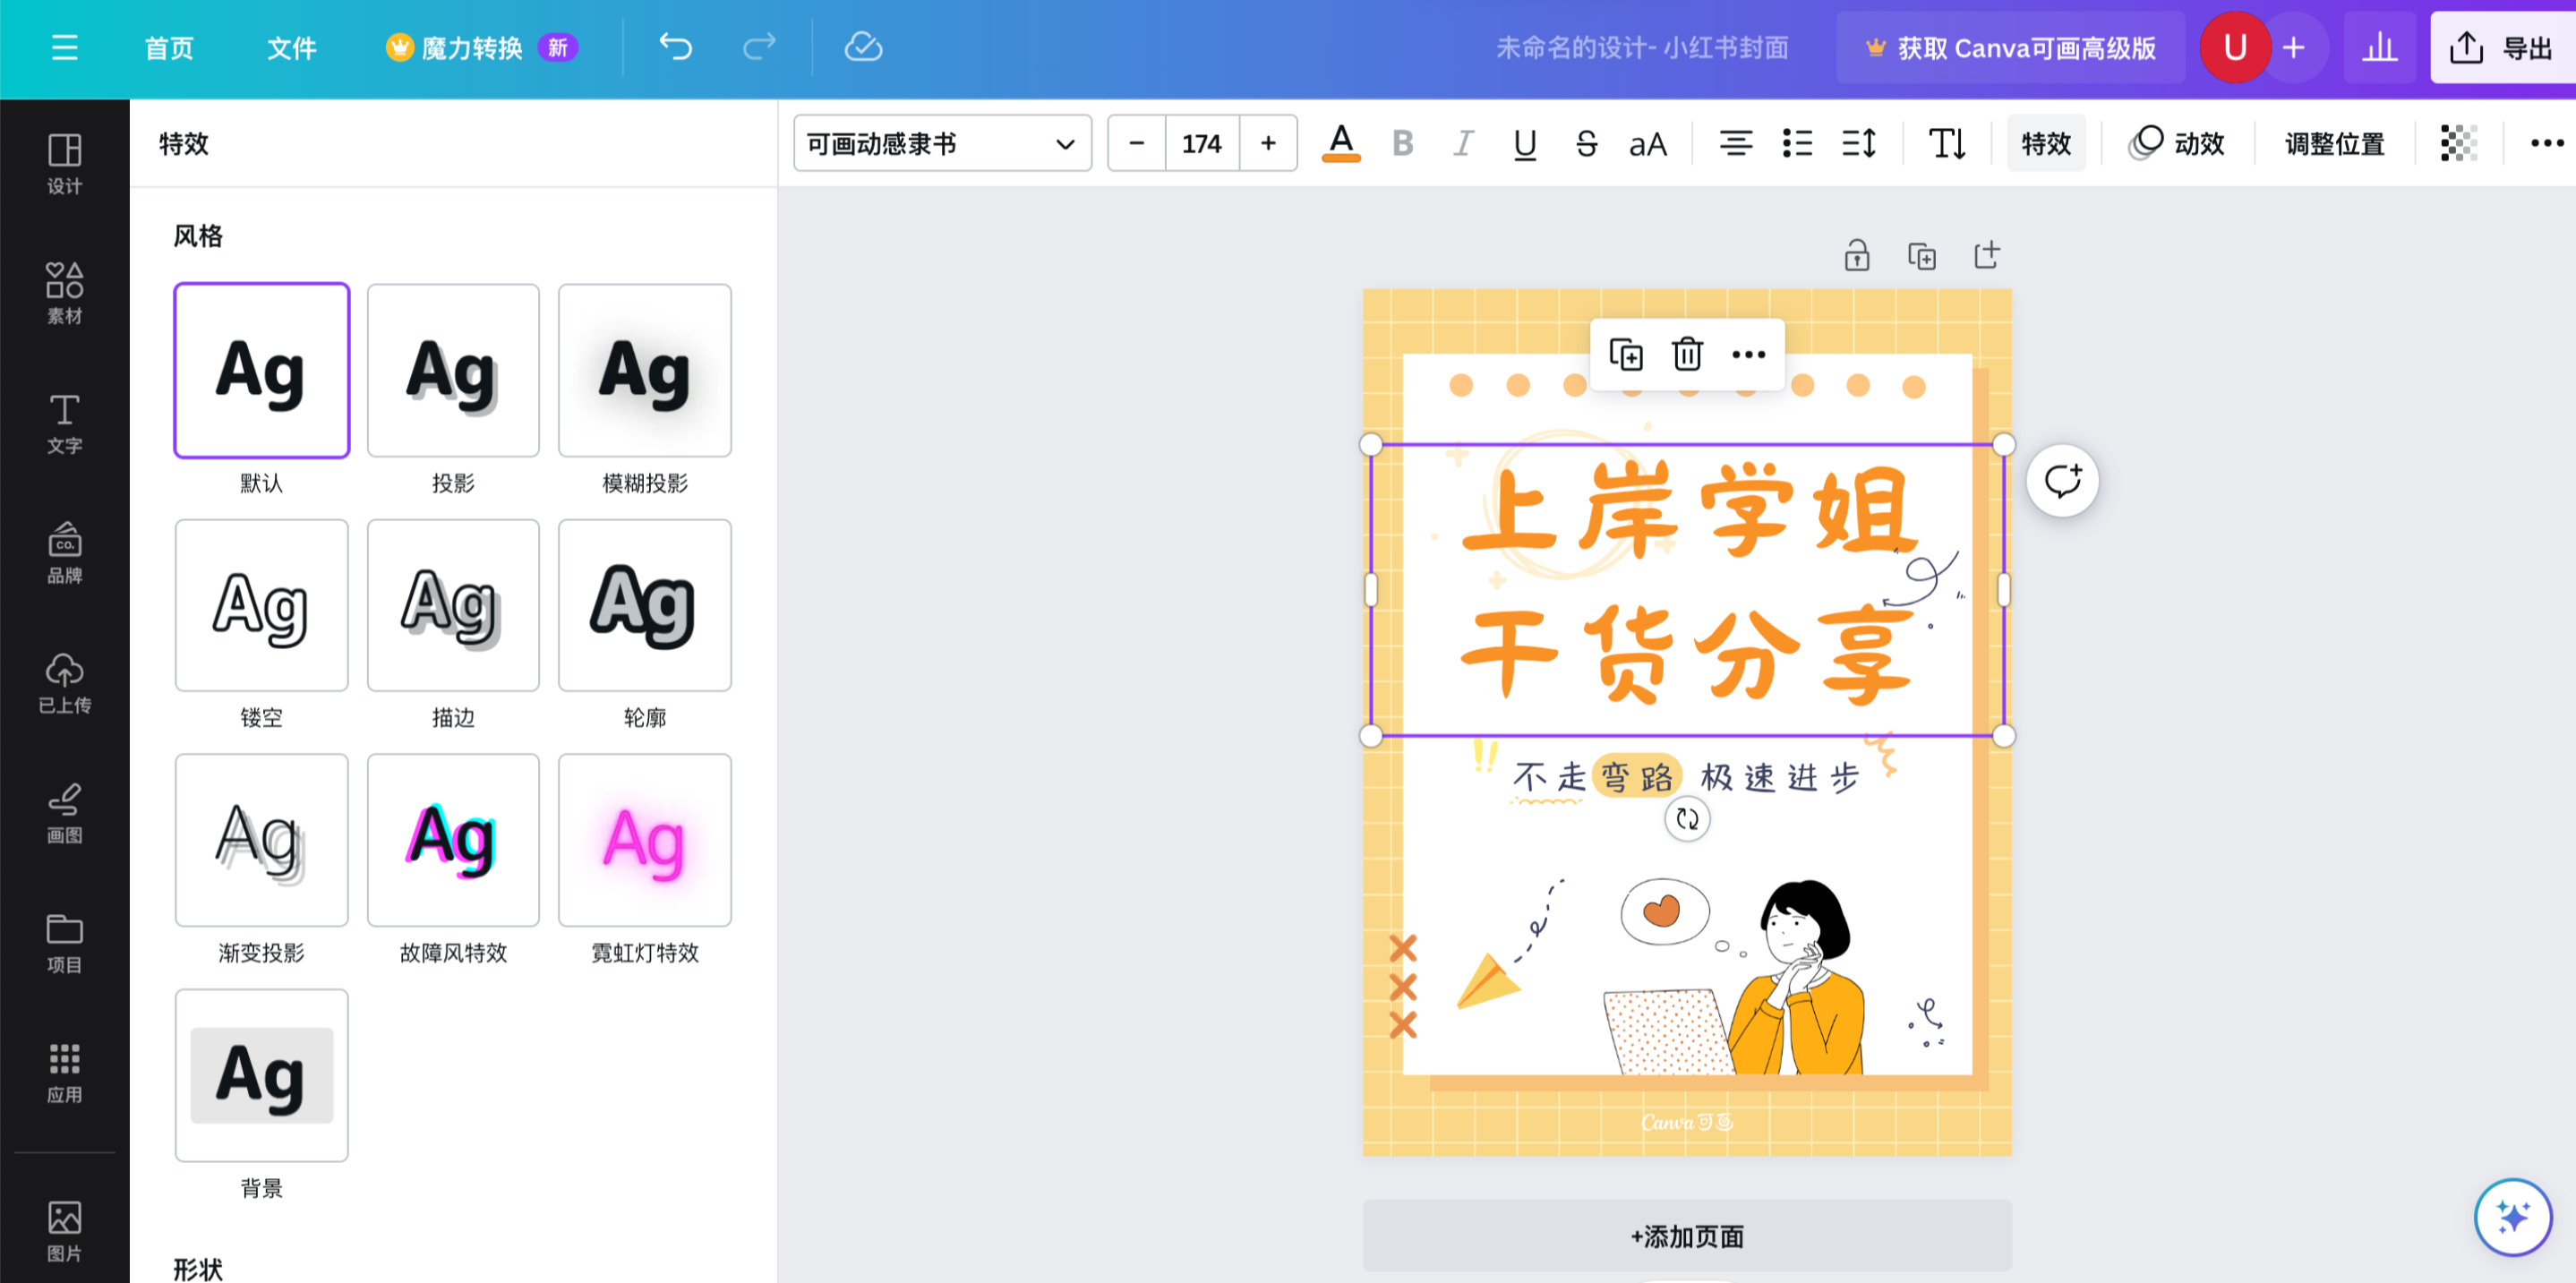Viewport: 2576px width, 1283px height.
Task: Go to 首页 (Home)
Action: (x=168, y=47)
